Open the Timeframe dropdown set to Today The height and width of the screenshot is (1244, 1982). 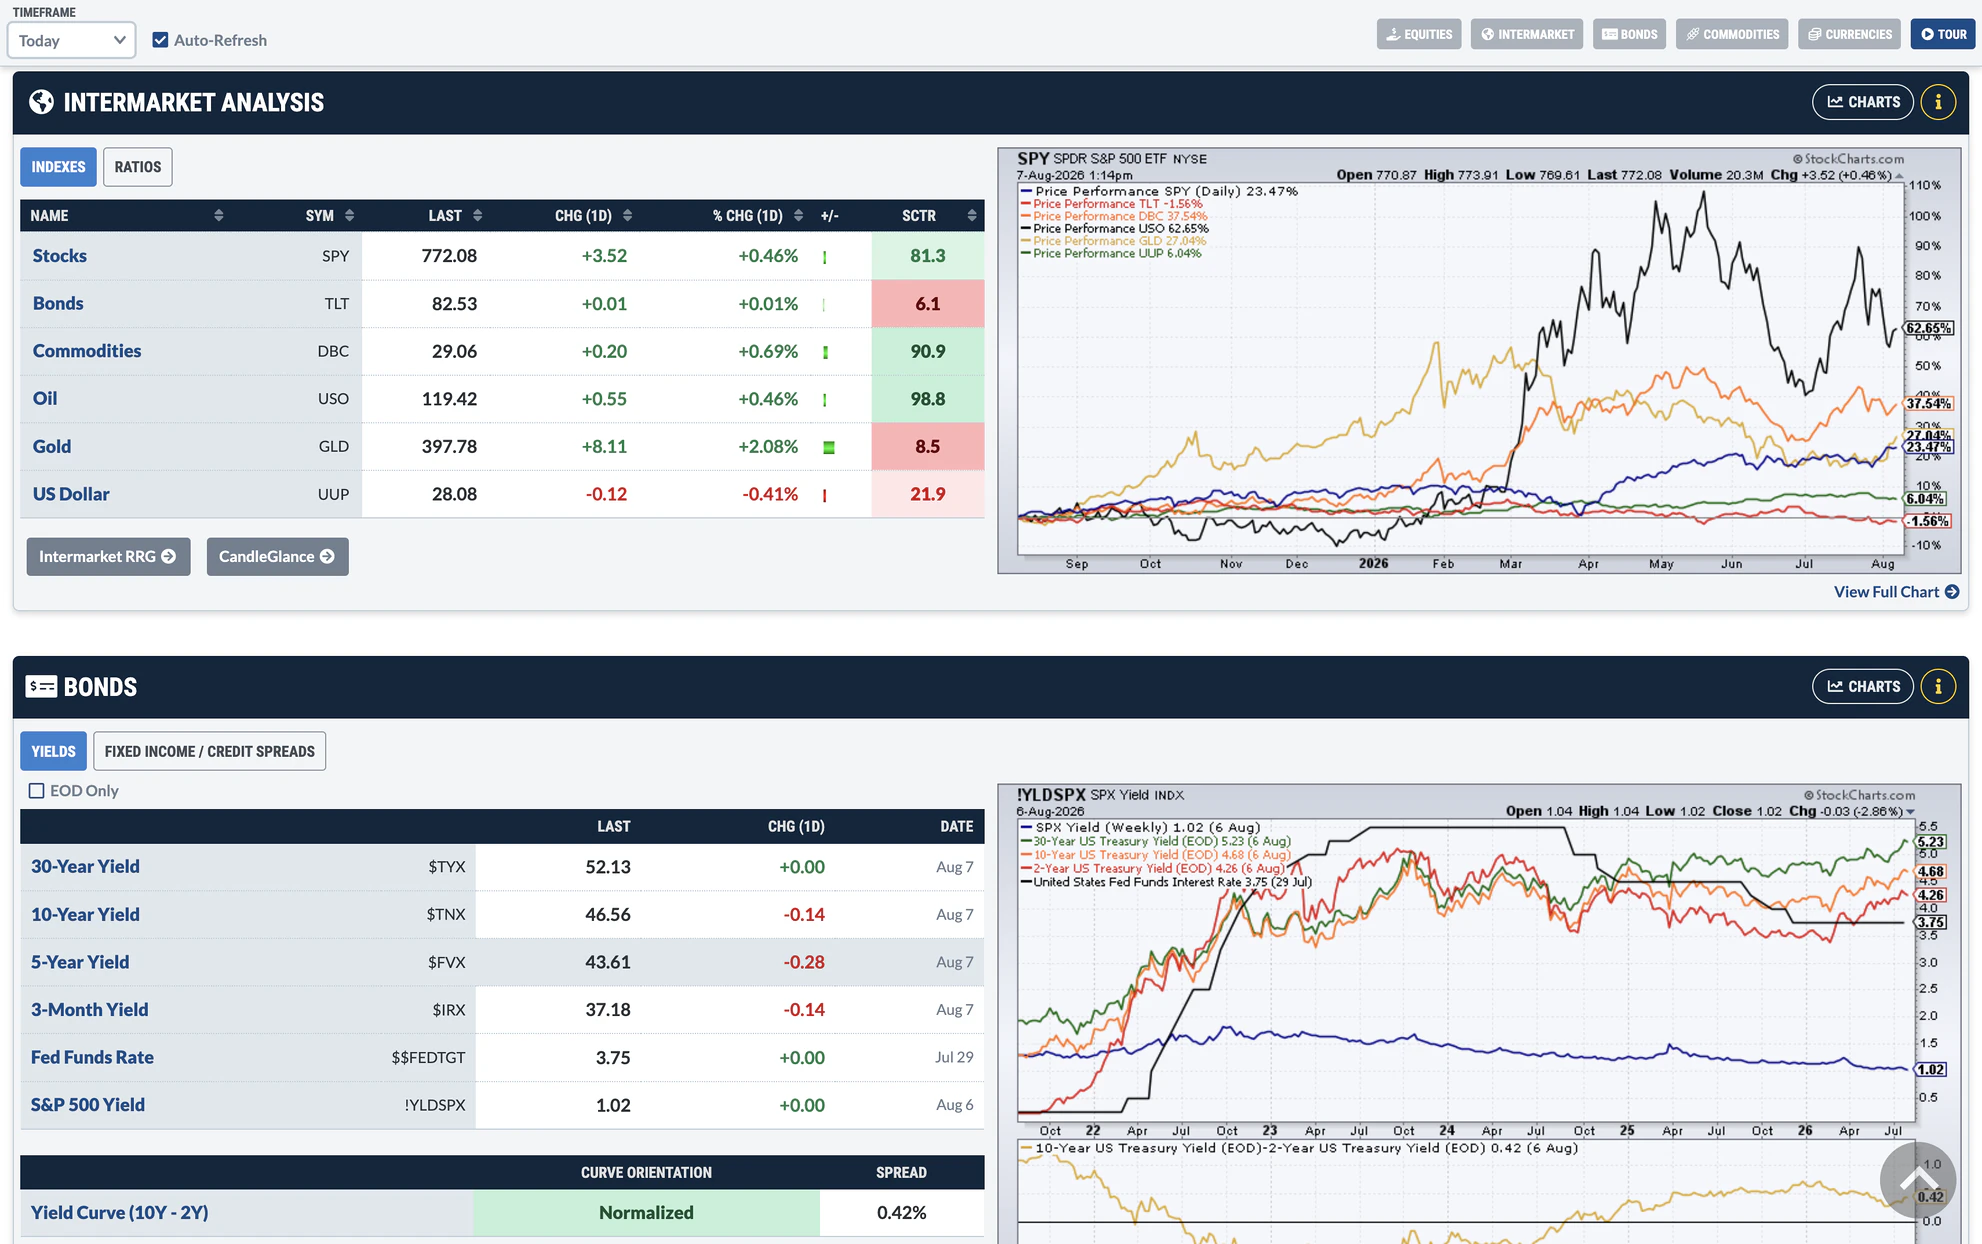click(x=72, y=40)
